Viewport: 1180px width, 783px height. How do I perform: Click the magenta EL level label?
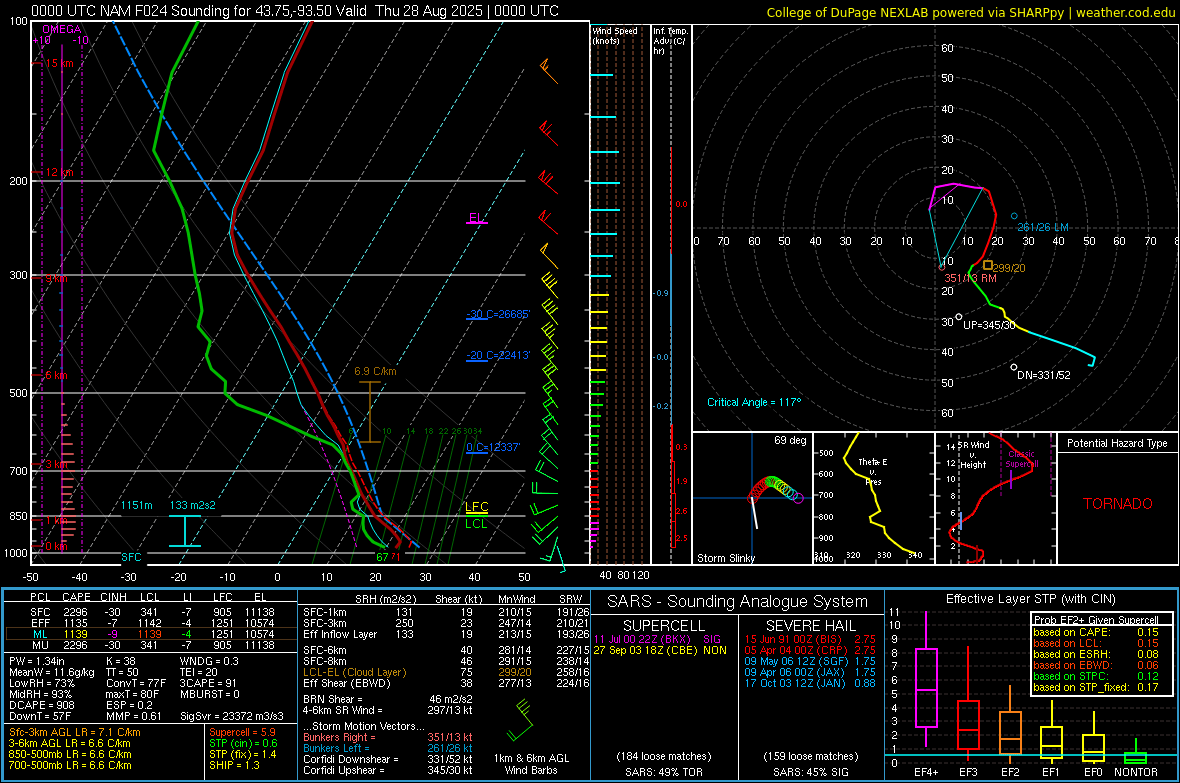476,218
